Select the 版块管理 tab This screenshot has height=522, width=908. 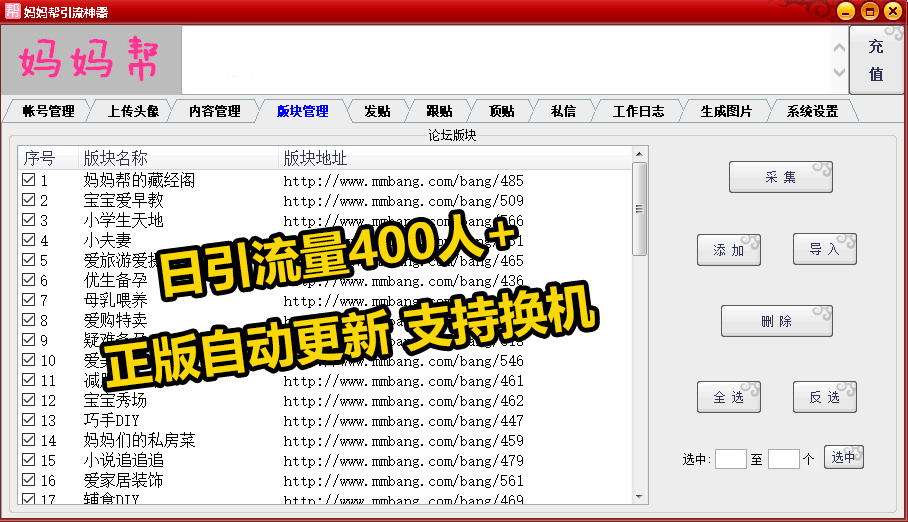[x=302, y=111]
